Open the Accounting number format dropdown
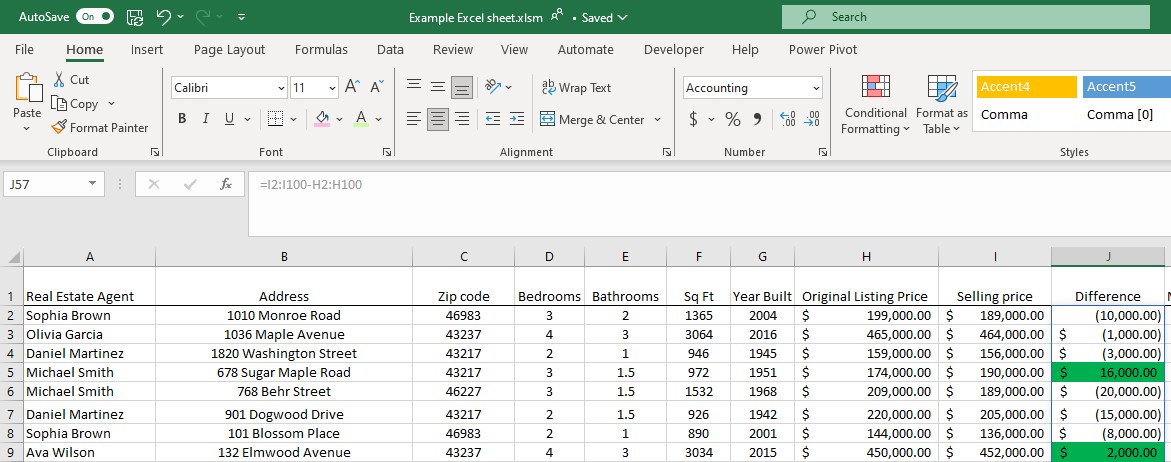 816,88
